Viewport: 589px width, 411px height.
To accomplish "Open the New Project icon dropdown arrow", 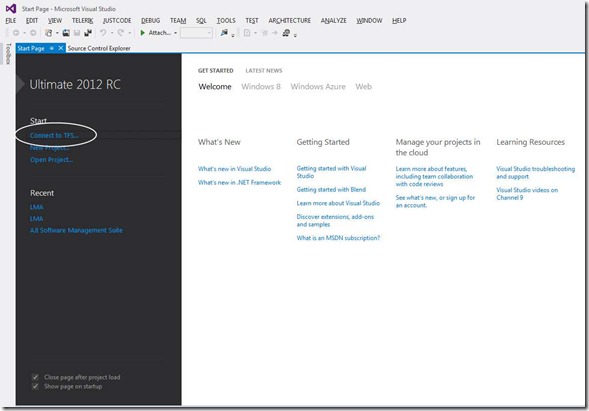I will click(57, 33).
